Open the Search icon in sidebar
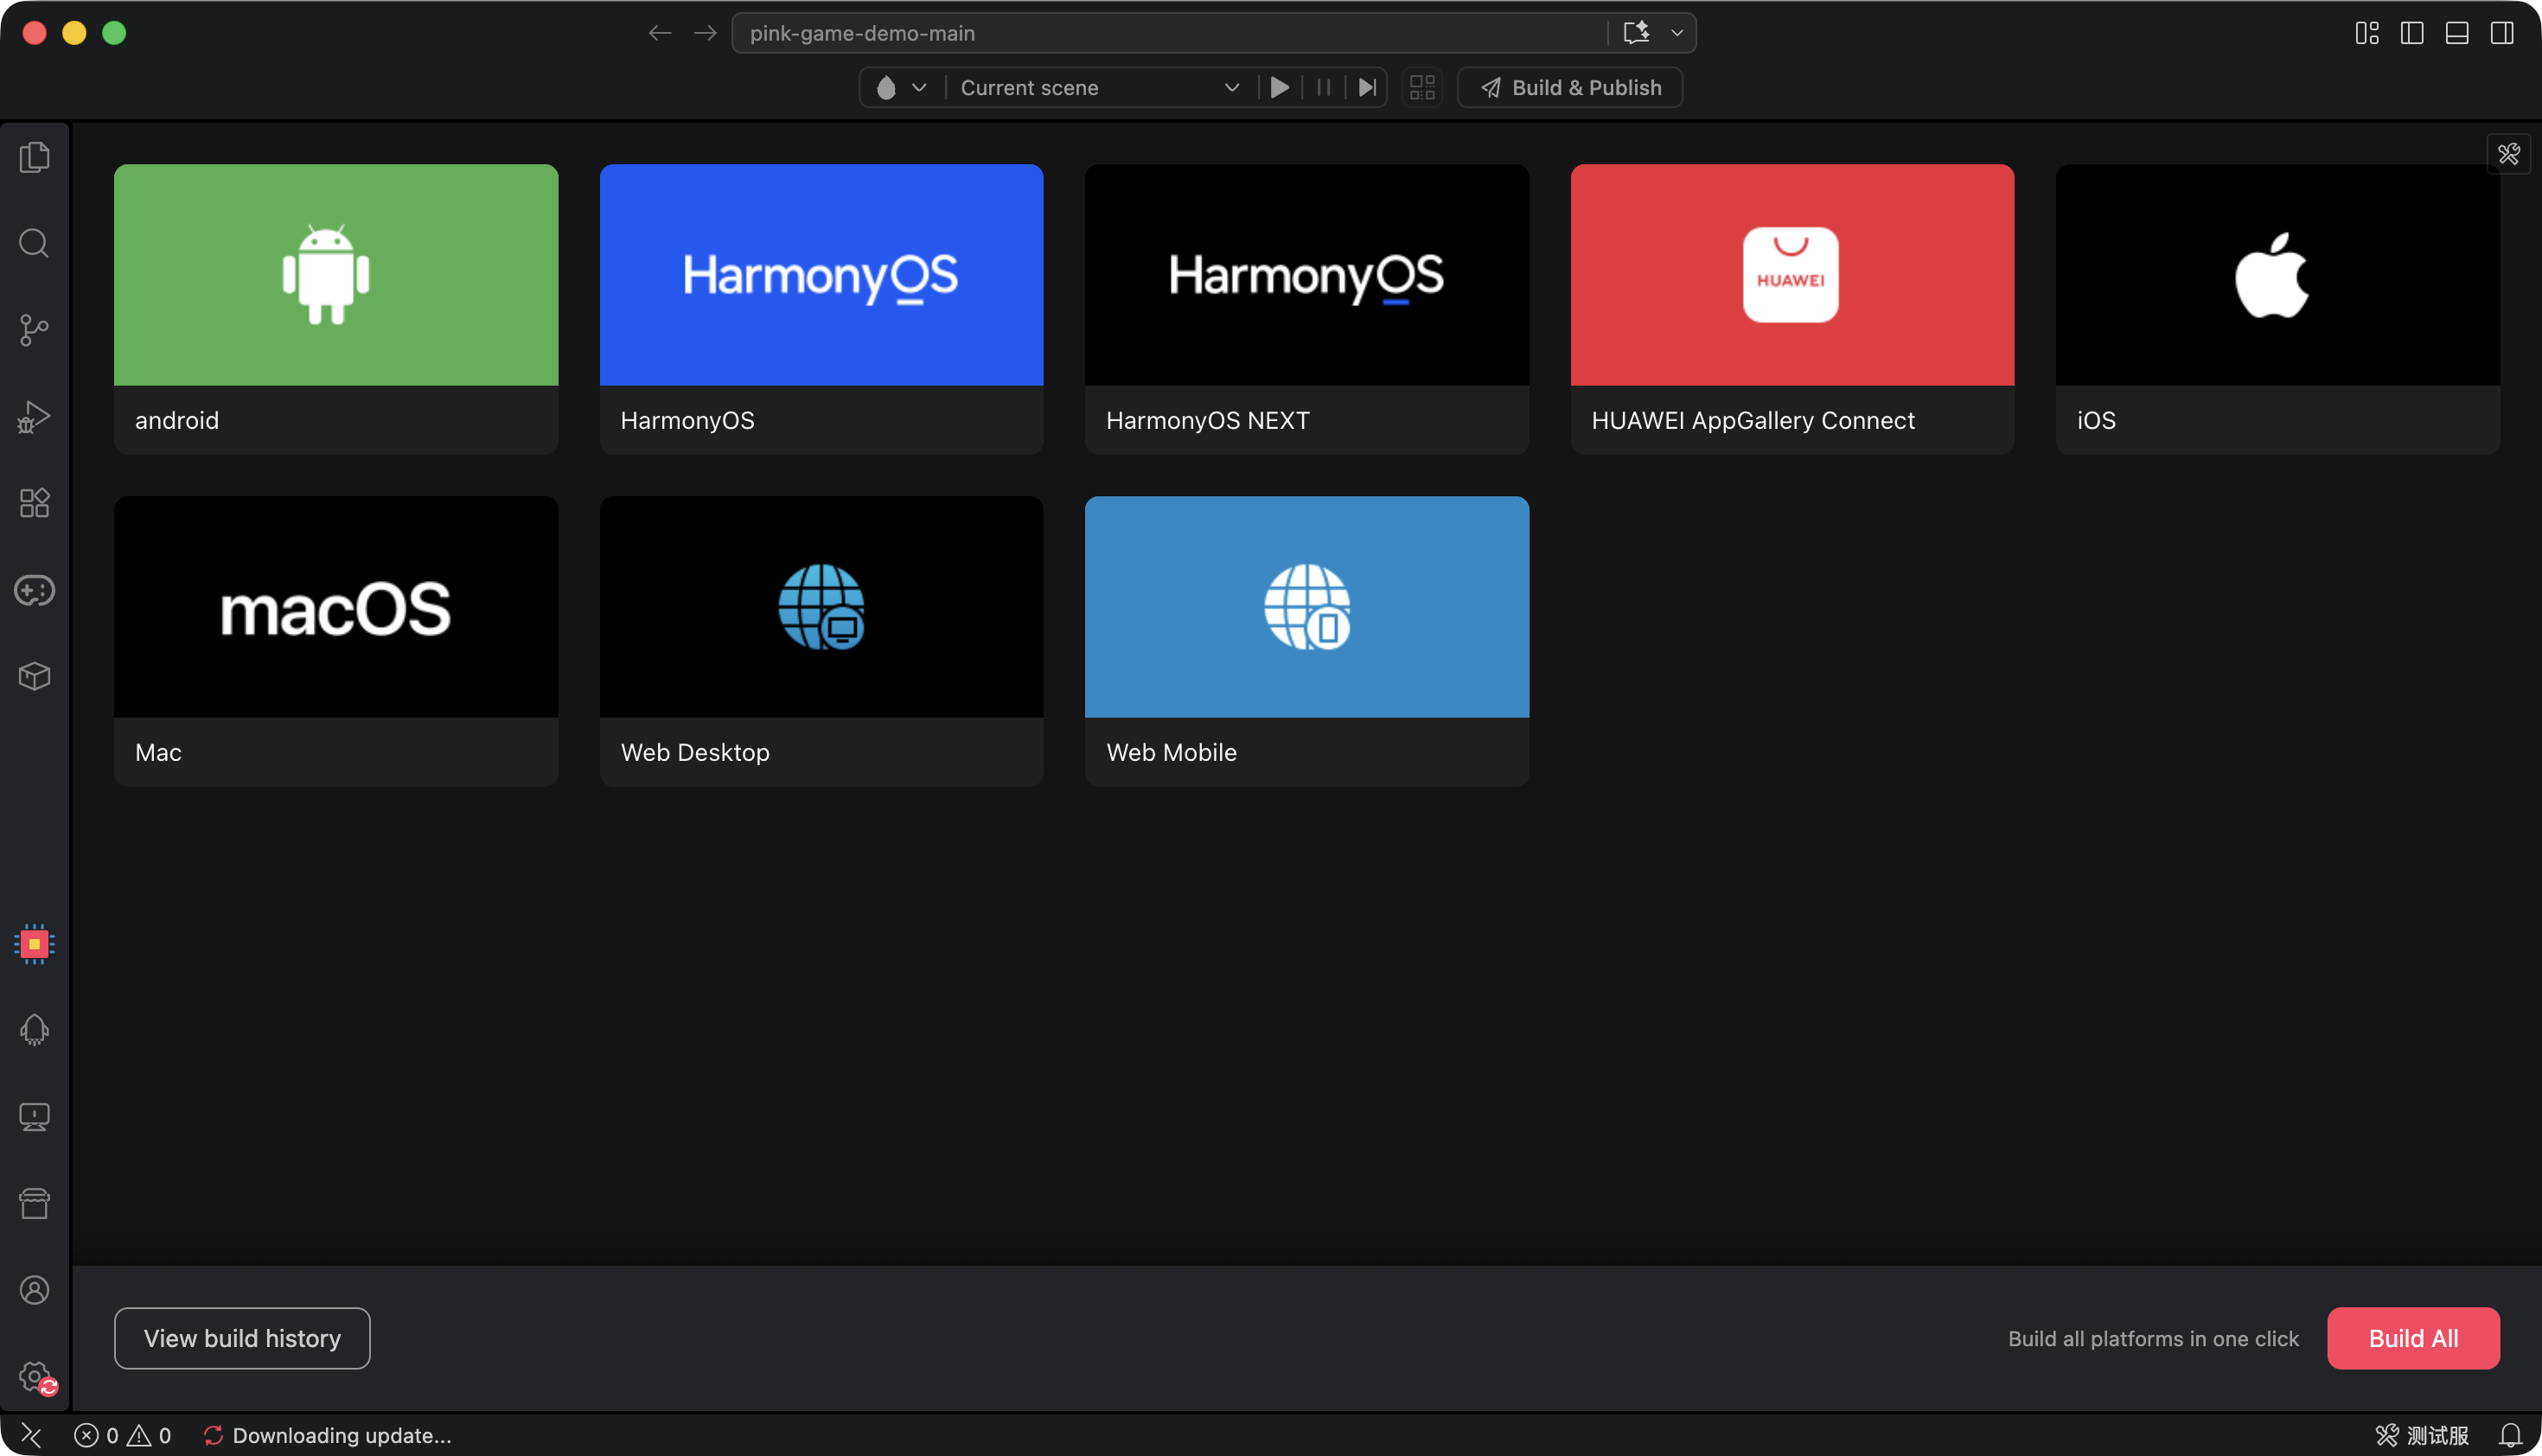The image size is (2542, 1456). coord(34,243)
